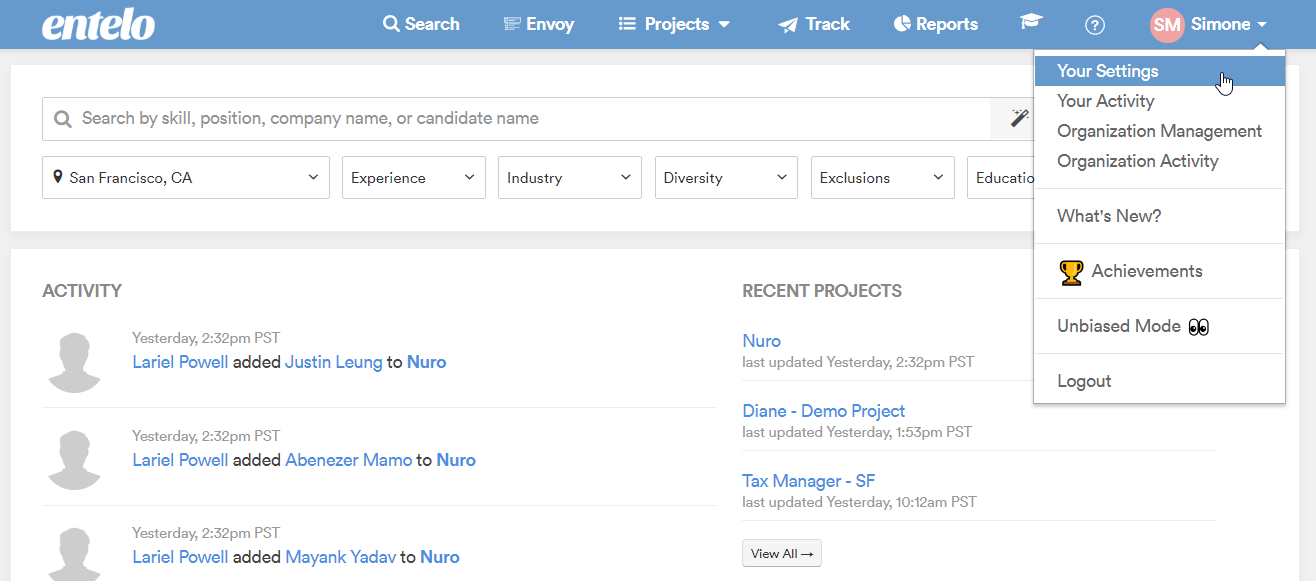Open the San Francisco, CA location dropdown
This screenshot has height=581, width=1316.
tap(186, 177)
